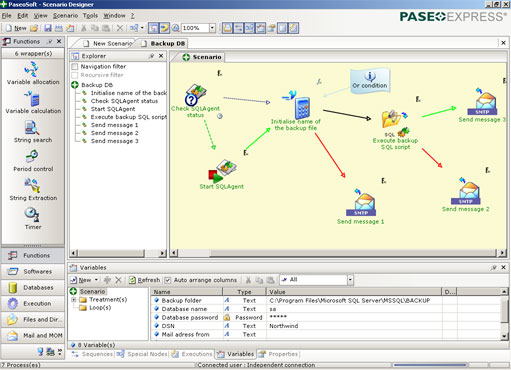Screen dimensions: 511x370
Task: Open the Files and Dir sidebar section
Action: (x=33, y=319)
